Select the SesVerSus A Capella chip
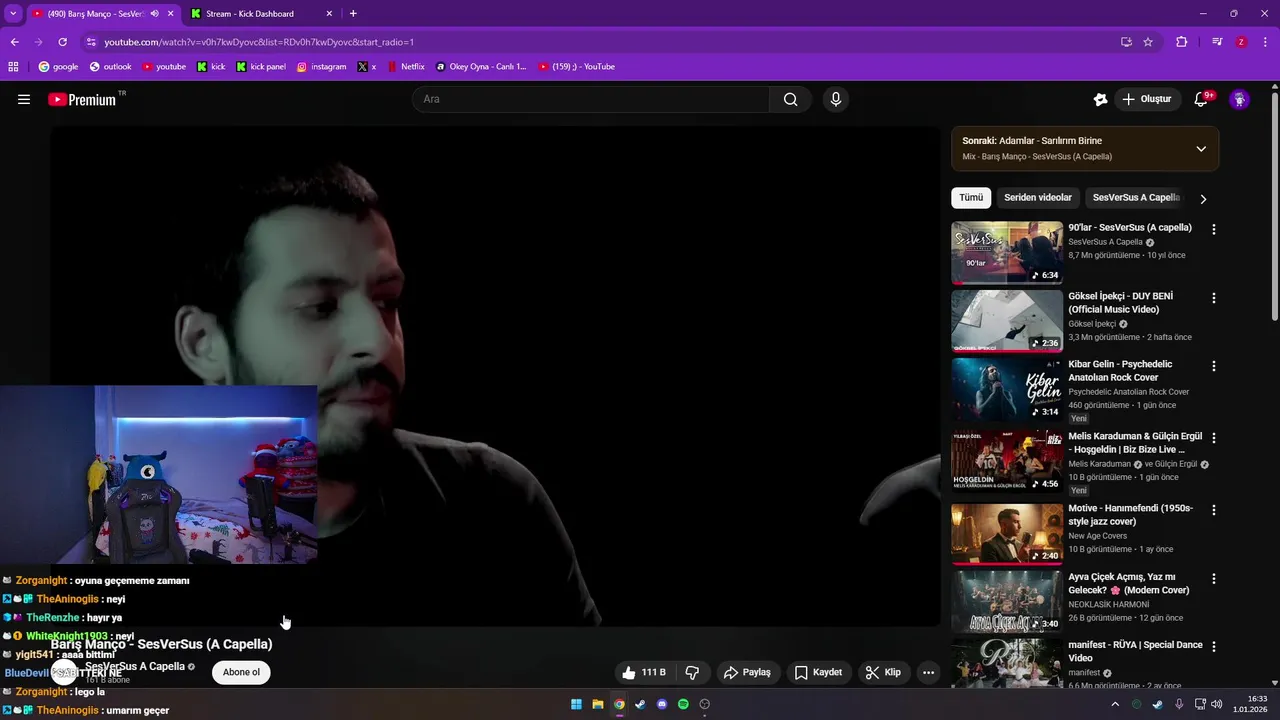The image size is (1280, 720). [1136, 198]
